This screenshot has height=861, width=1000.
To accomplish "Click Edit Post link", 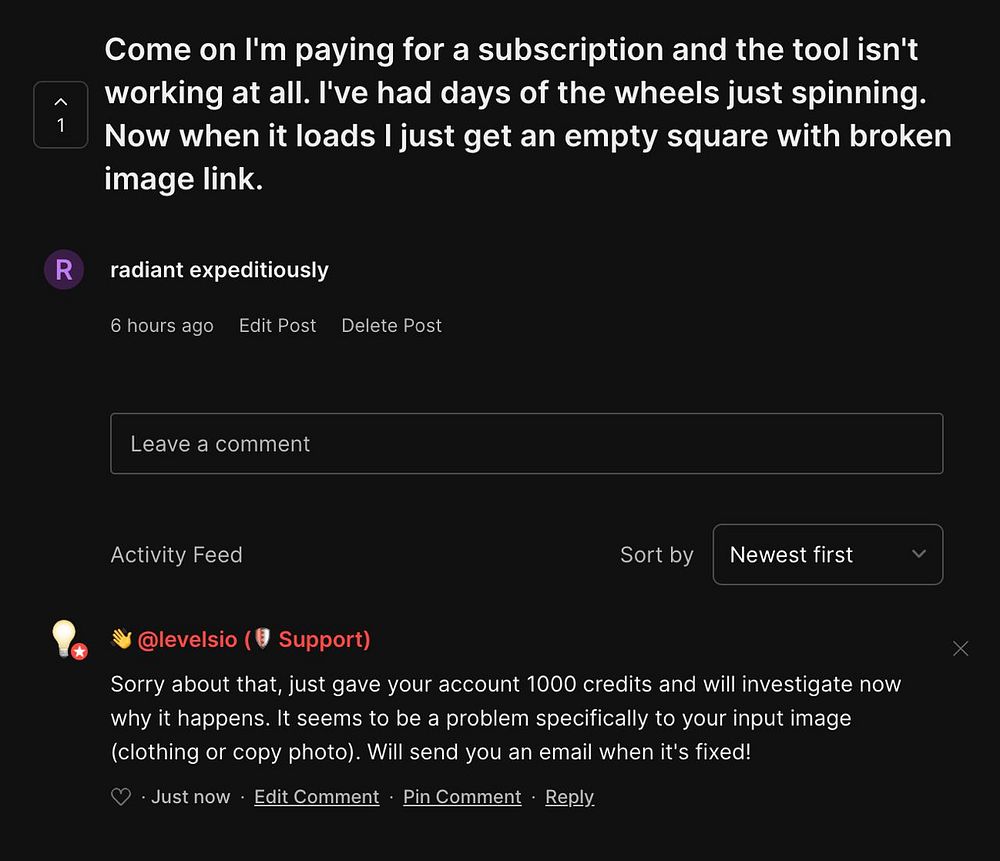I will (x=277, y=325).
